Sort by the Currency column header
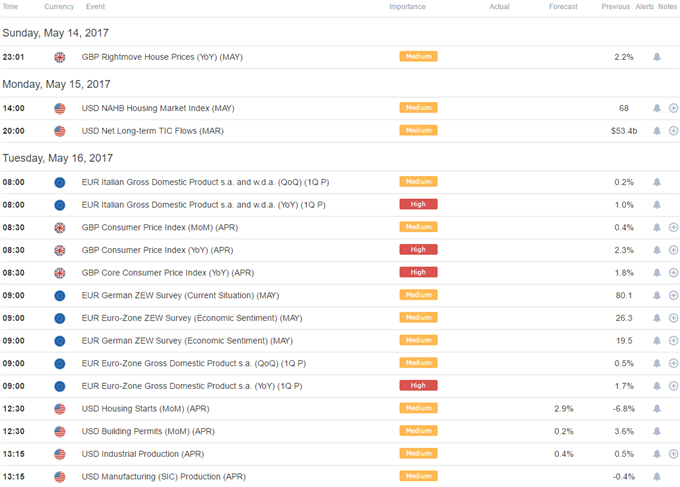This screenshot has width=680, height=487. pos(59,7)
